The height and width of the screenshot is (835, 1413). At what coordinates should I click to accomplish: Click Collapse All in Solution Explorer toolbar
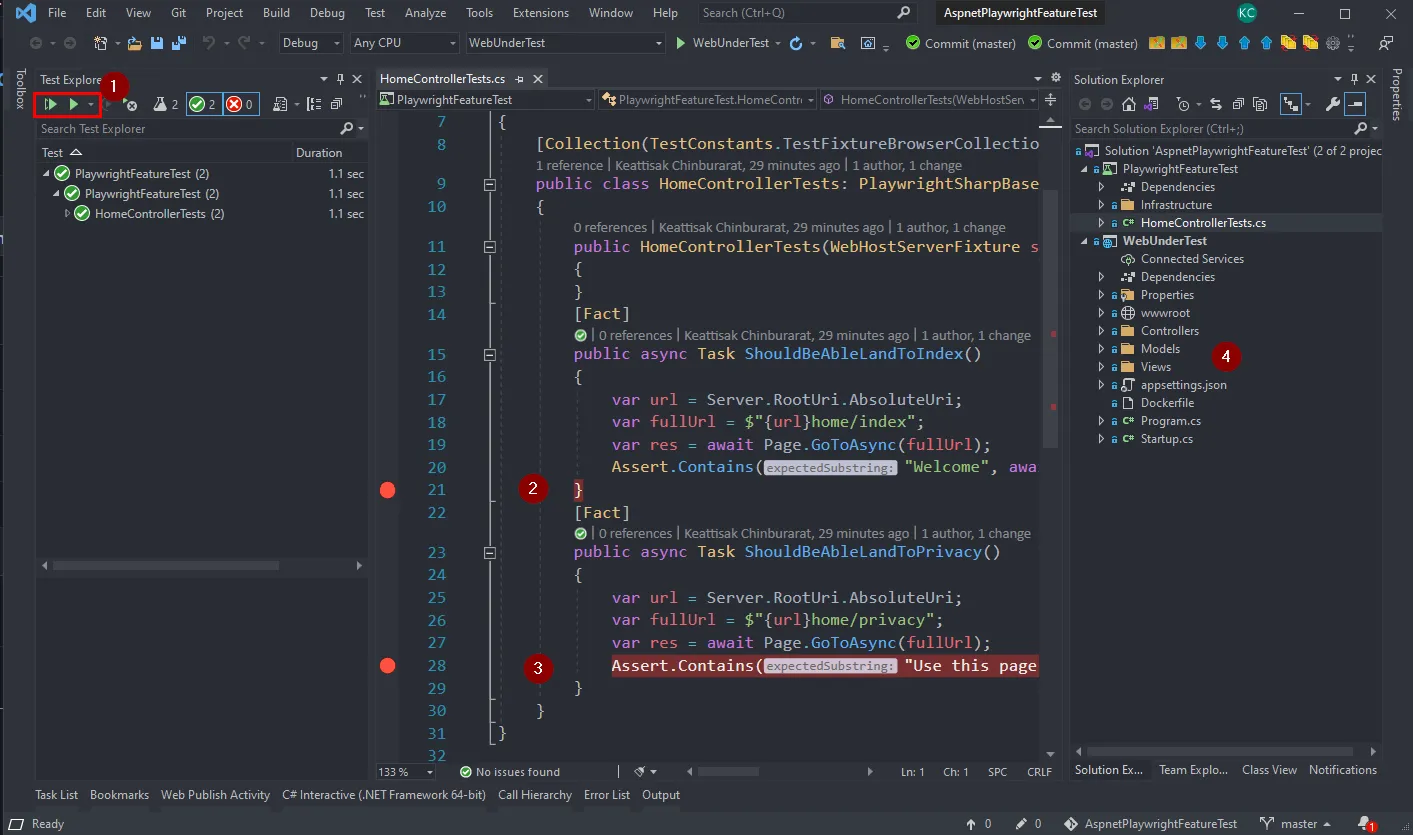point(1238,104)
